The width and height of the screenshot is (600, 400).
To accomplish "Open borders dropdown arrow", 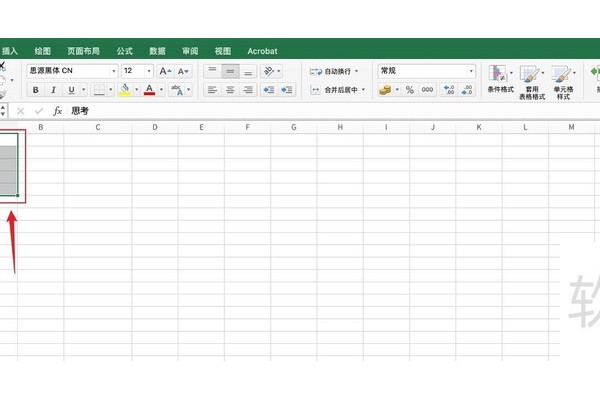I will pyautogui.click(x=111, y=90).
